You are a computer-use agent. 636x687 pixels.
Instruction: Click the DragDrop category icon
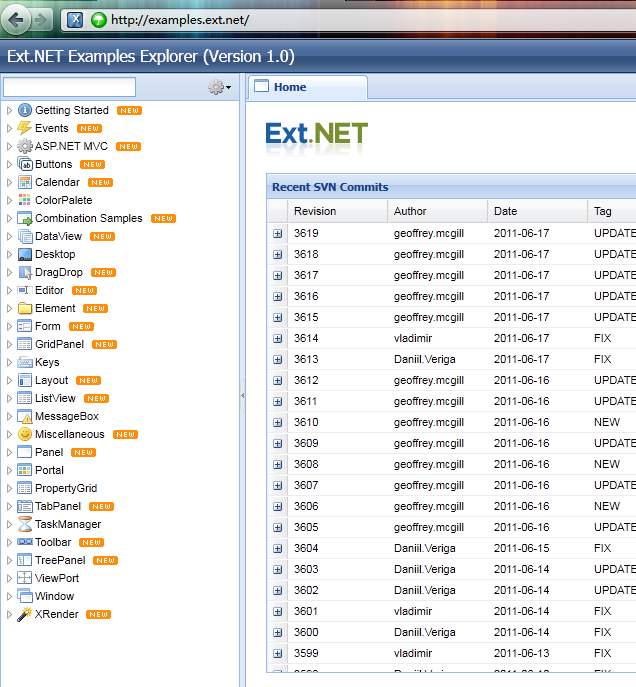[25, 272]
